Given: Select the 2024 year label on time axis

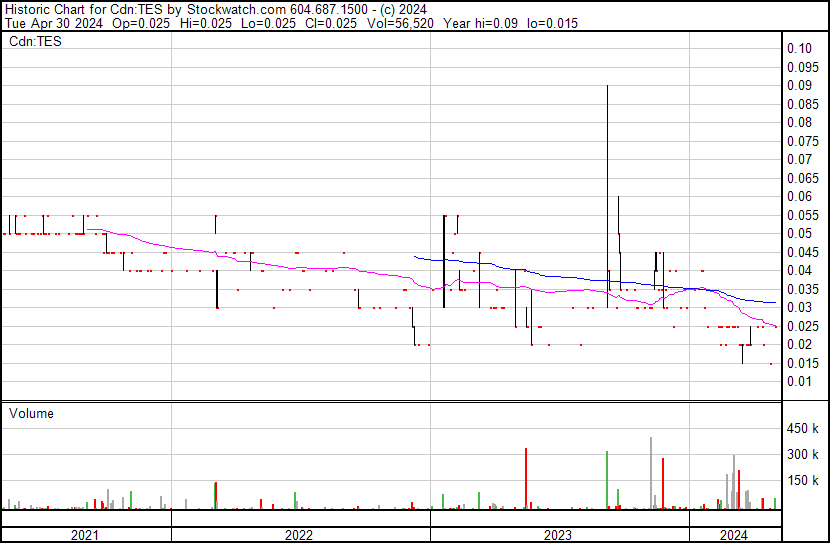Looking at the screenshot, I should coord(734,535).
